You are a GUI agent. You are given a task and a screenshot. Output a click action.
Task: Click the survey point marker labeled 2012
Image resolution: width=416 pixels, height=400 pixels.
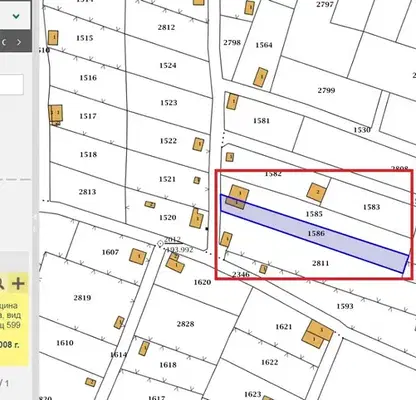coord(160,244)
